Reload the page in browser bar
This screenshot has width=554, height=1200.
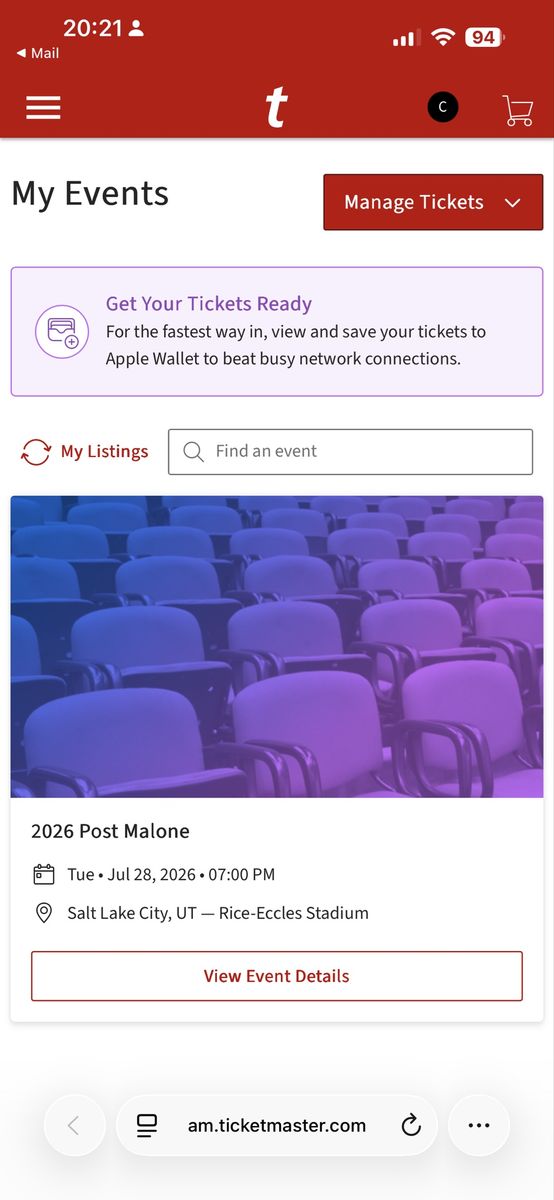coord(411,1126)
